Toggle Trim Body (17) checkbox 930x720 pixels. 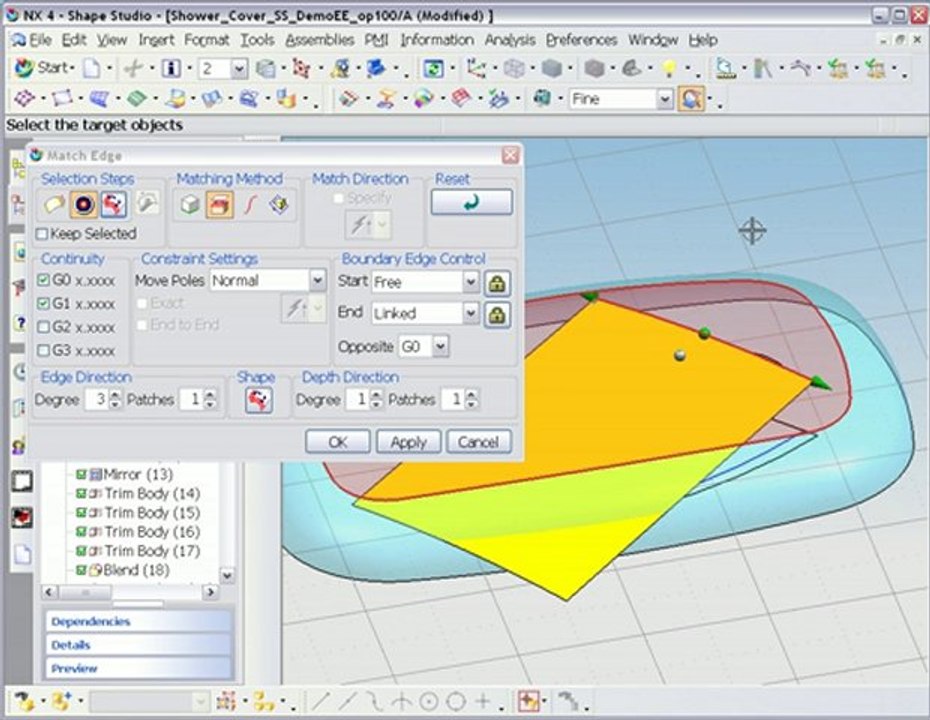click(x=81, y=551)
